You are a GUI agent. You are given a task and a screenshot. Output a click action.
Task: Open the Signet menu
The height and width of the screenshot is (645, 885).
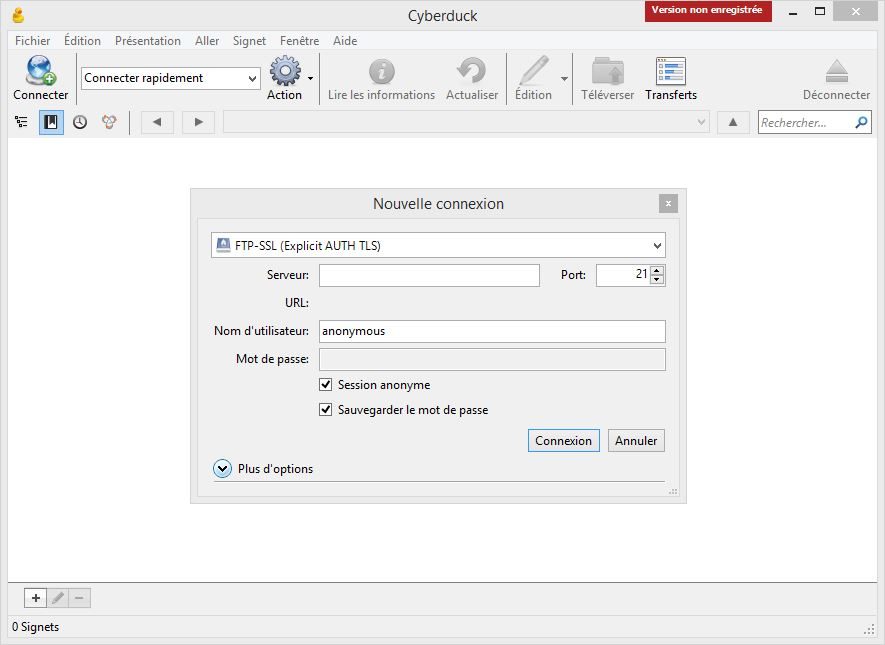(249, 41)
